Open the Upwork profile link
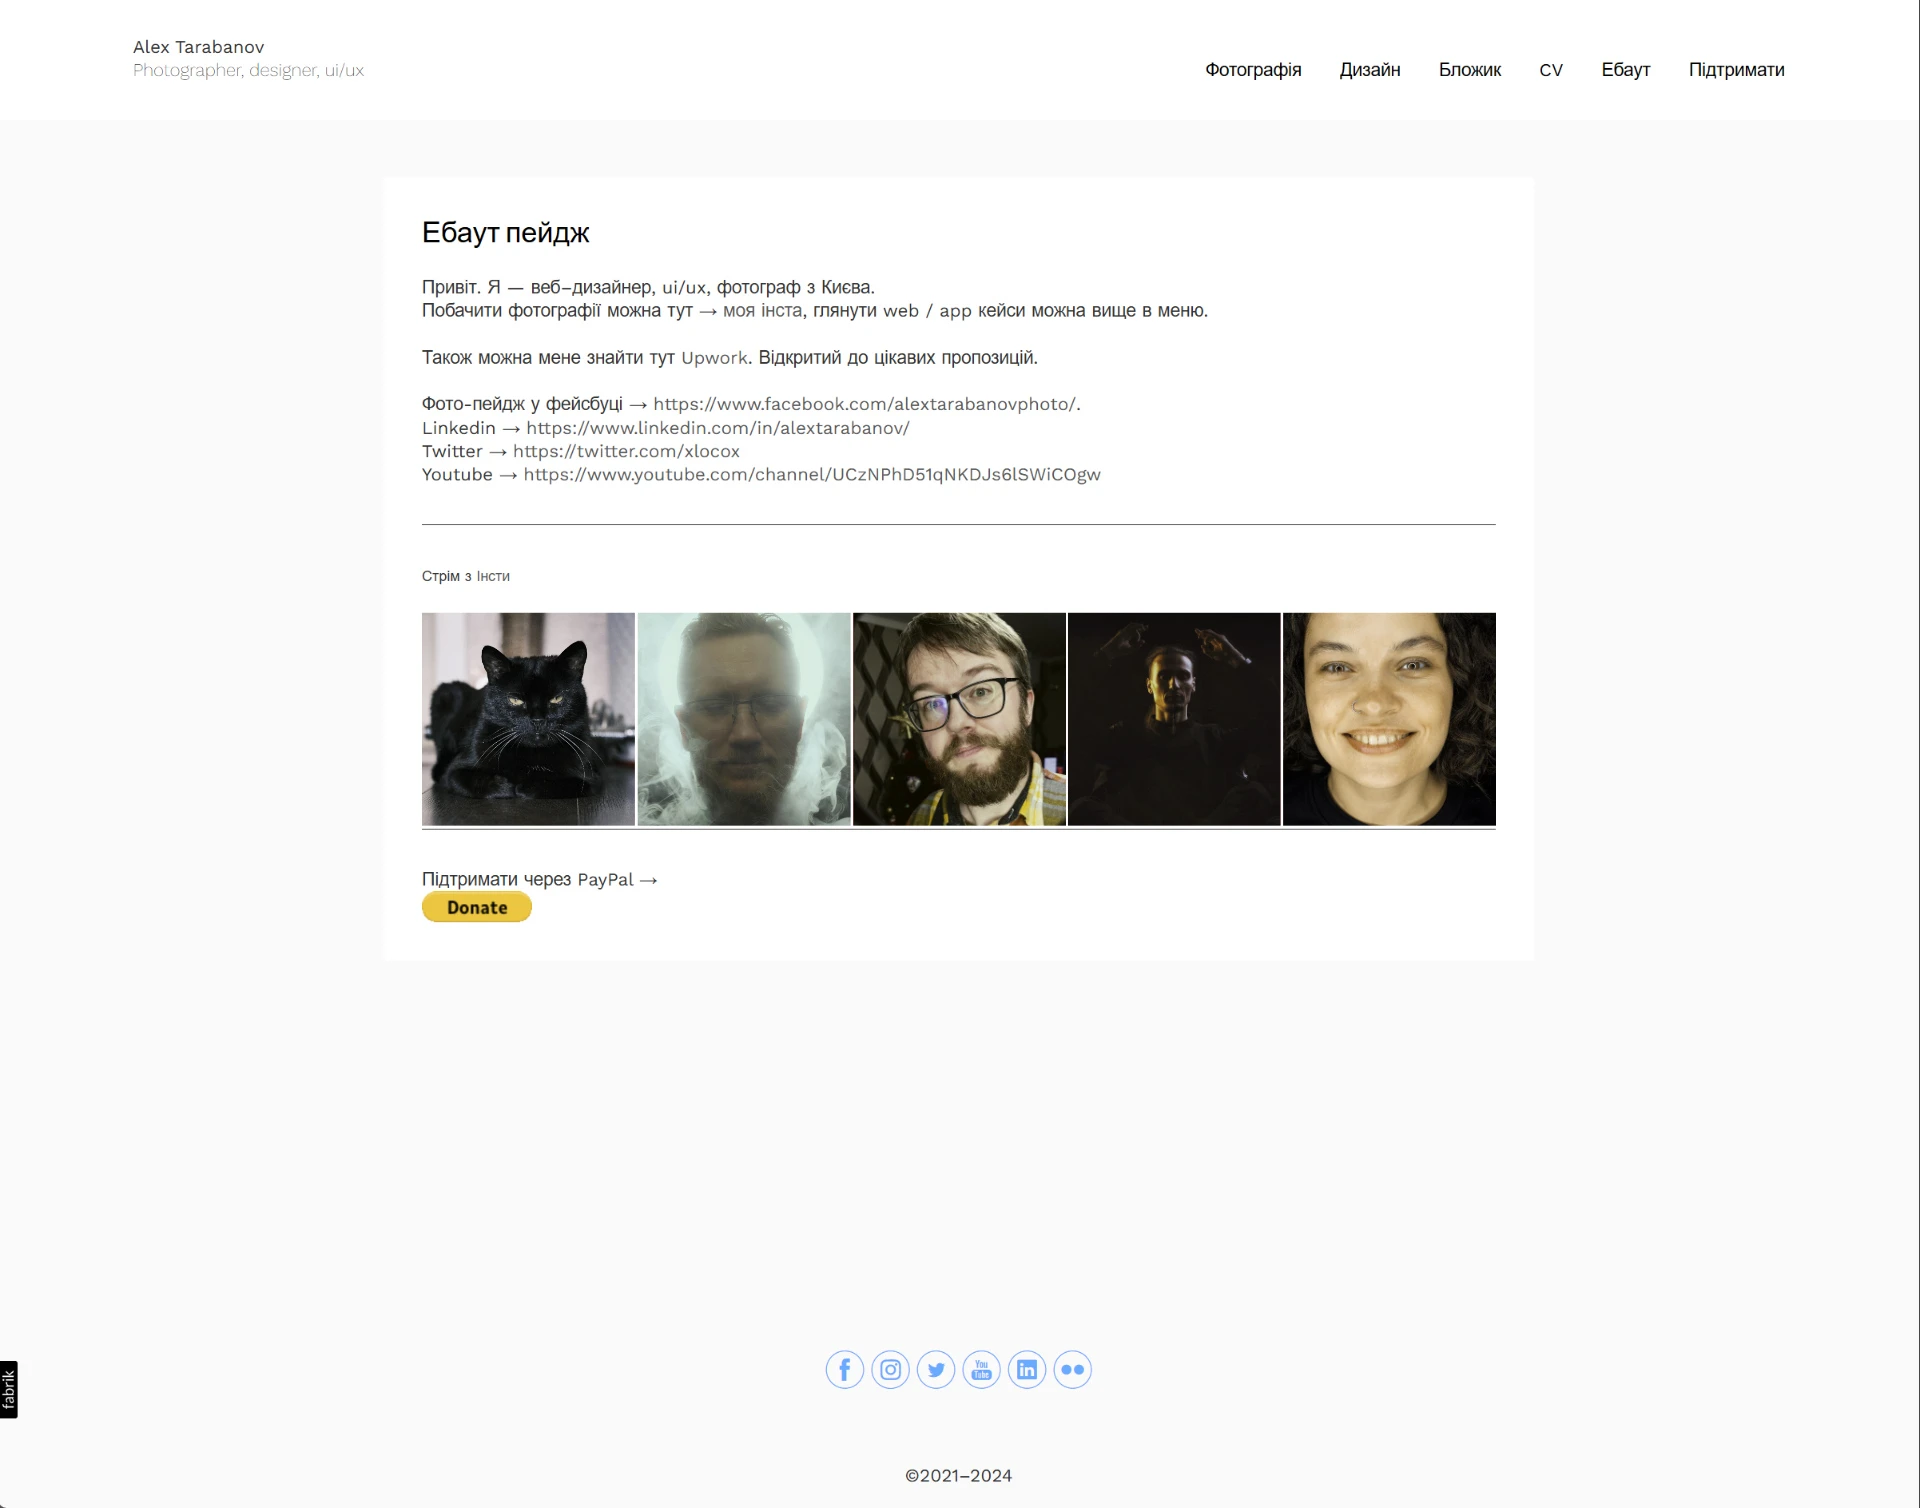 (x=714, y=358)
